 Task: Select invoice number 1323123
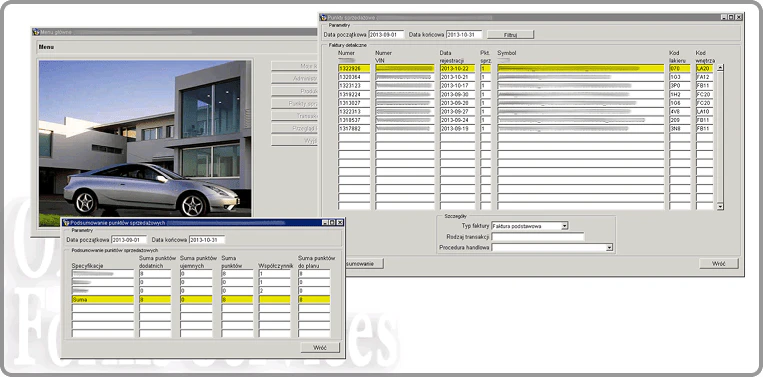[354, 86]
